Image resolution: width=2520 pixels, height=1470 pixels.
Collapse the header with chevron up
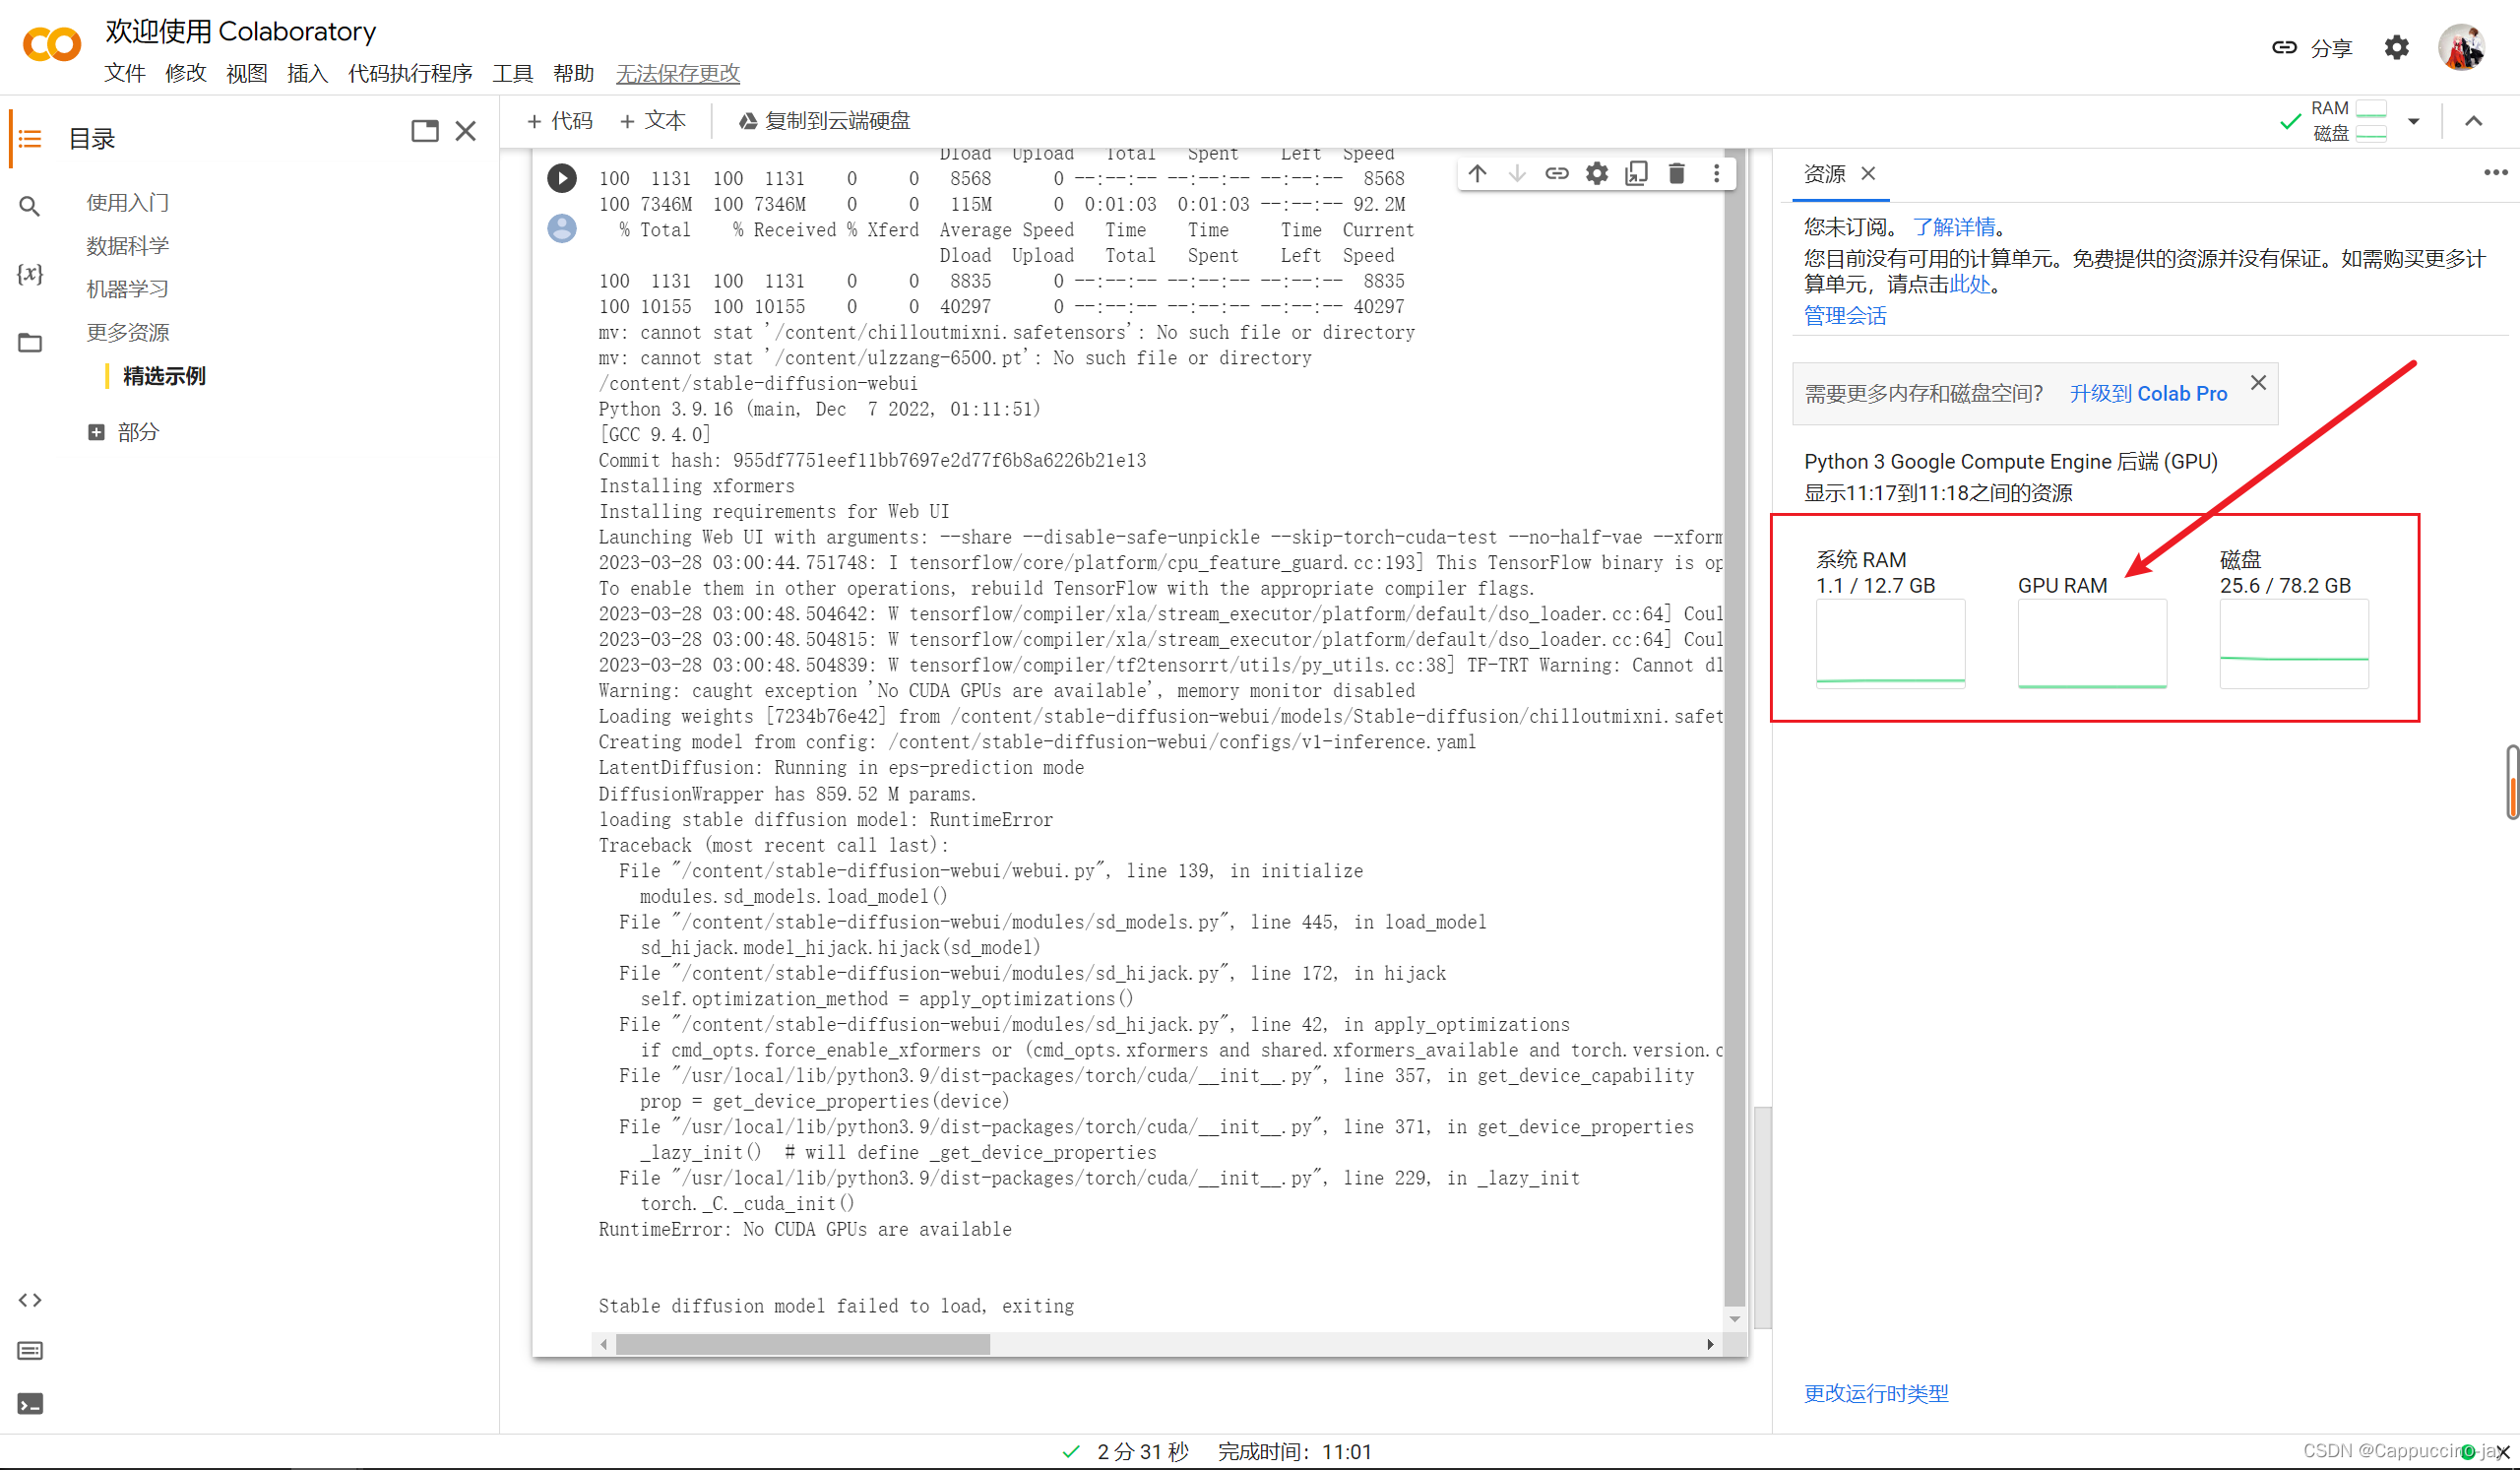pyautogui.click(x=2474, y=121)
